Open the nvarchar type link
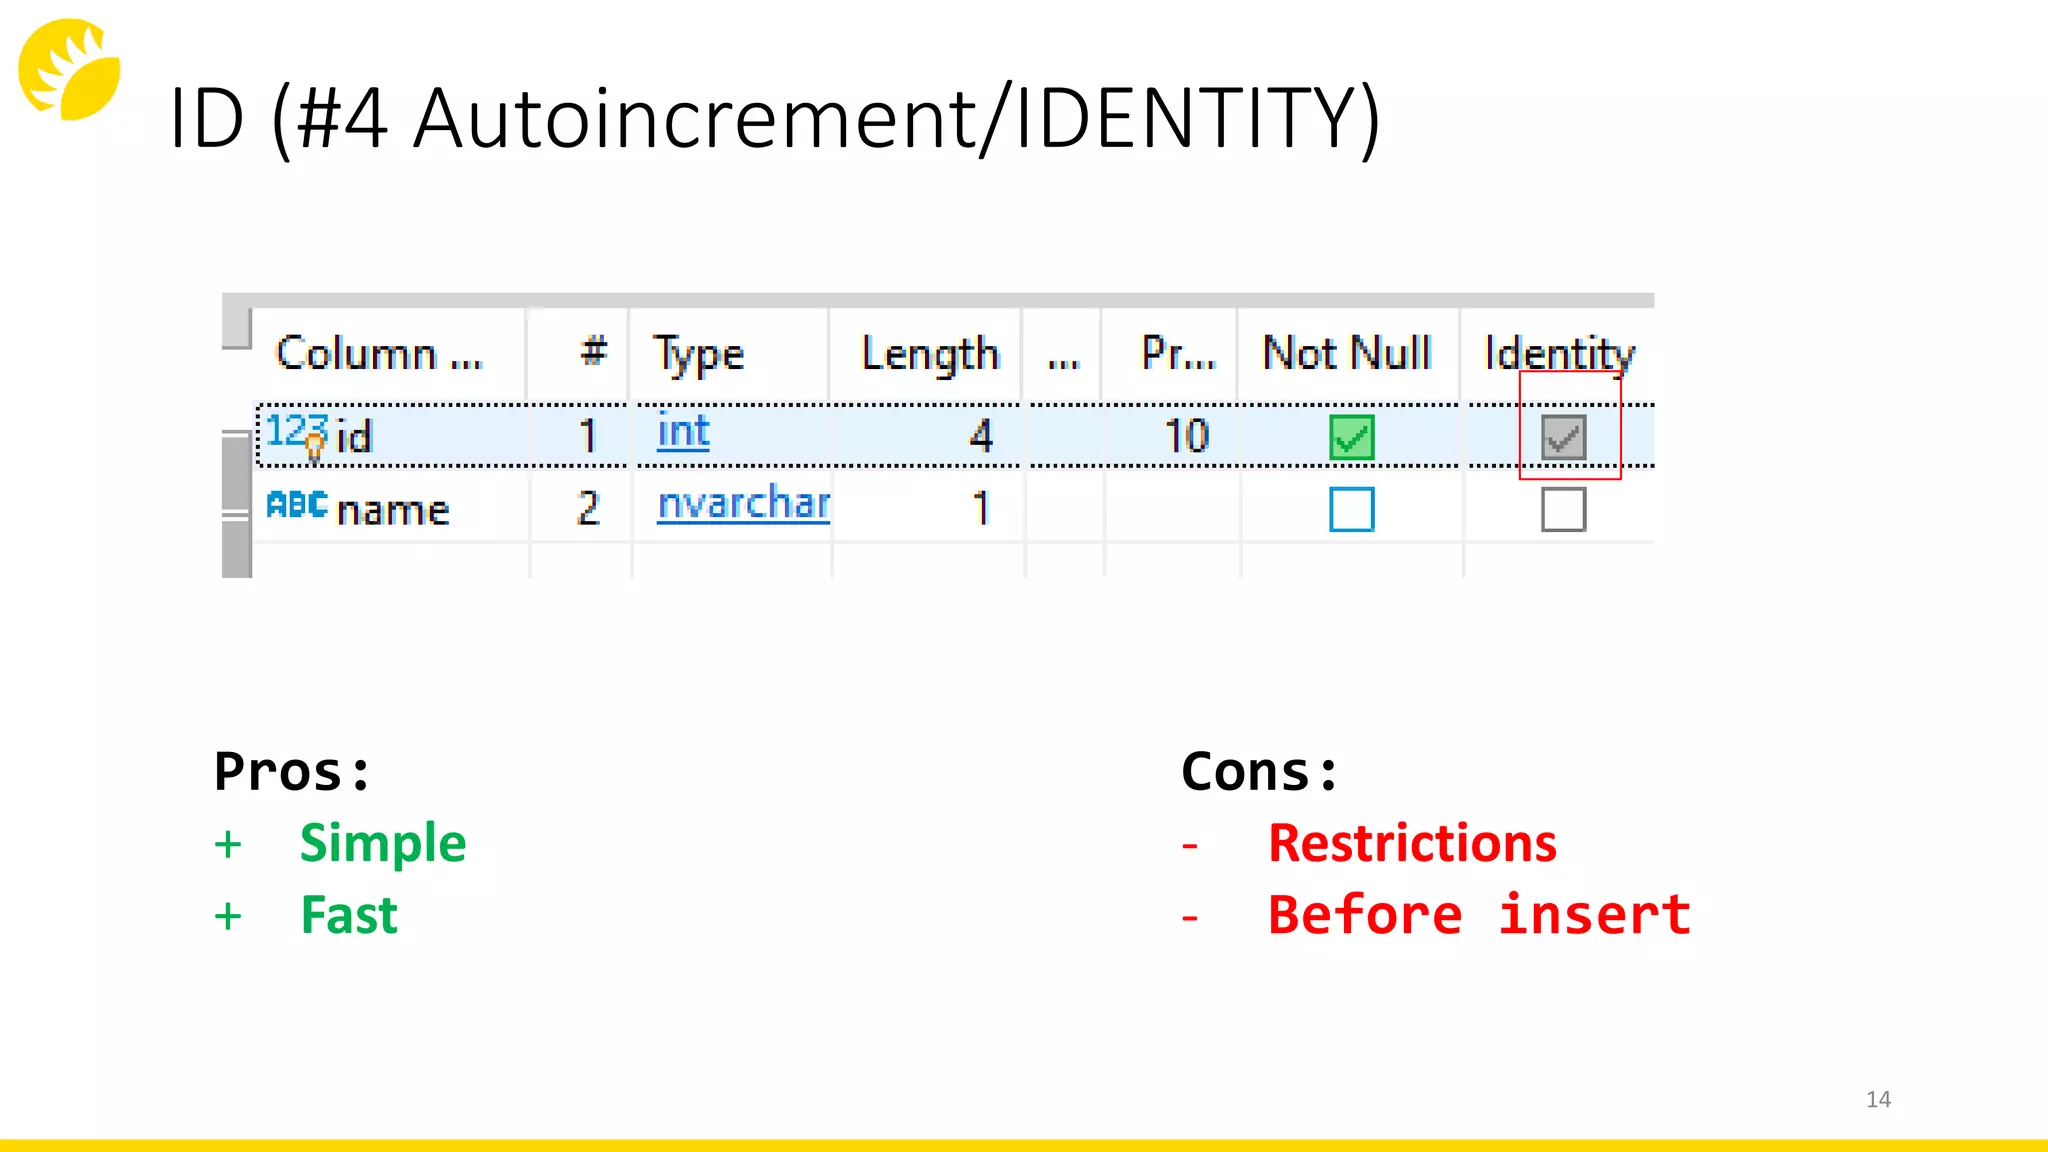2048x1152 pixels. coord(743,503)
